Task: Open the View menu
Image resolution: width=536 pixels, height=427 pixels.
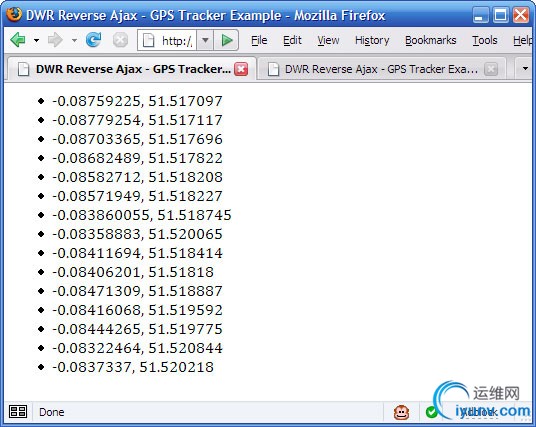Action: pyautogui.click(x=328, y=40)
